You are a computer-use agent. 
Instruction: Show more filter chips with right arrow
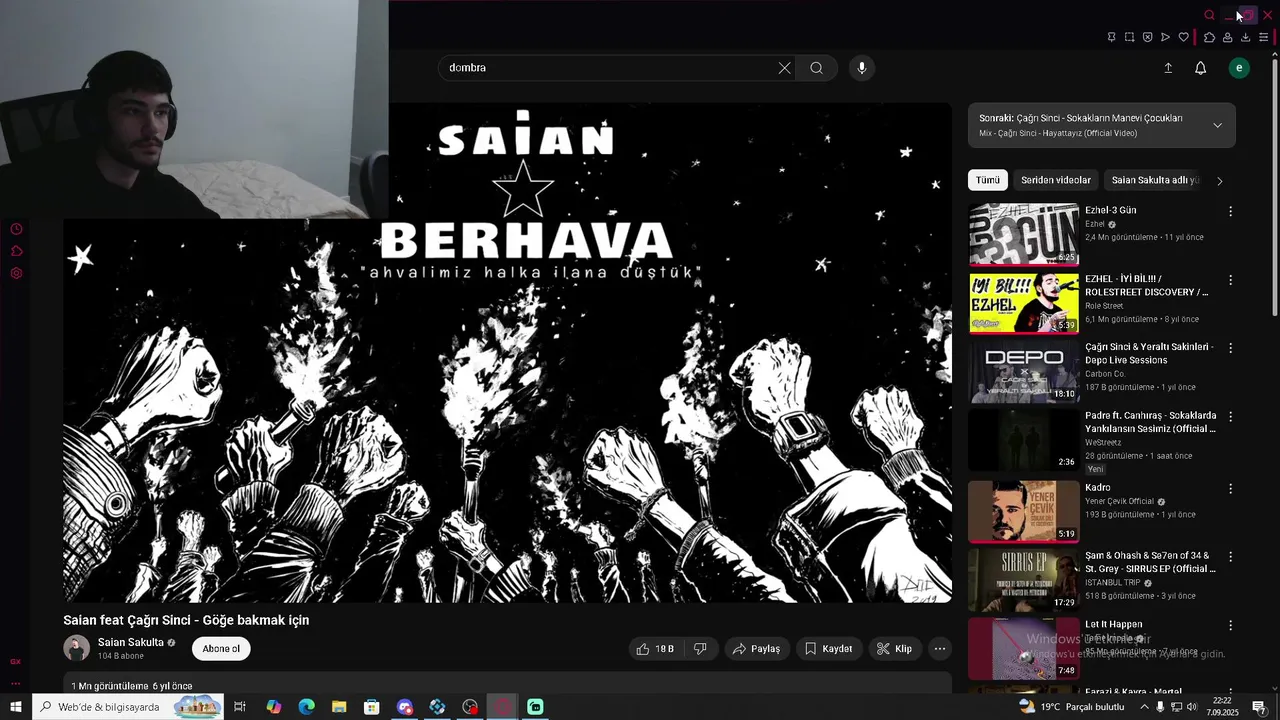pyautogui.click(x=1219, y=181)
